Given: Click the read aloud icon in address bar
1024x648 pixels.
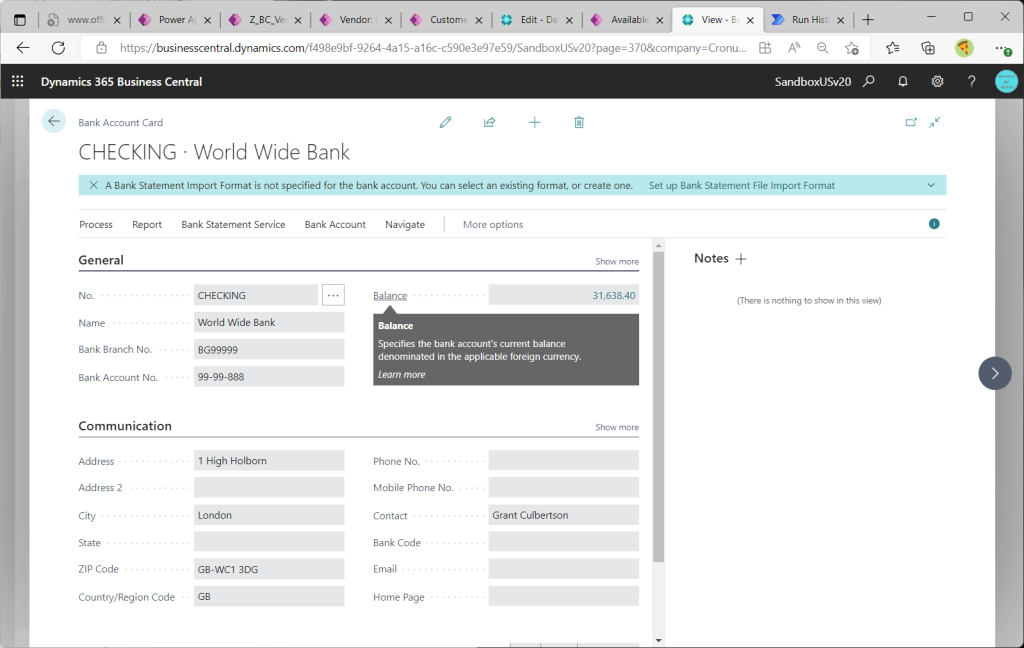Looking at the screenshot, I should [x=793, y=48].
